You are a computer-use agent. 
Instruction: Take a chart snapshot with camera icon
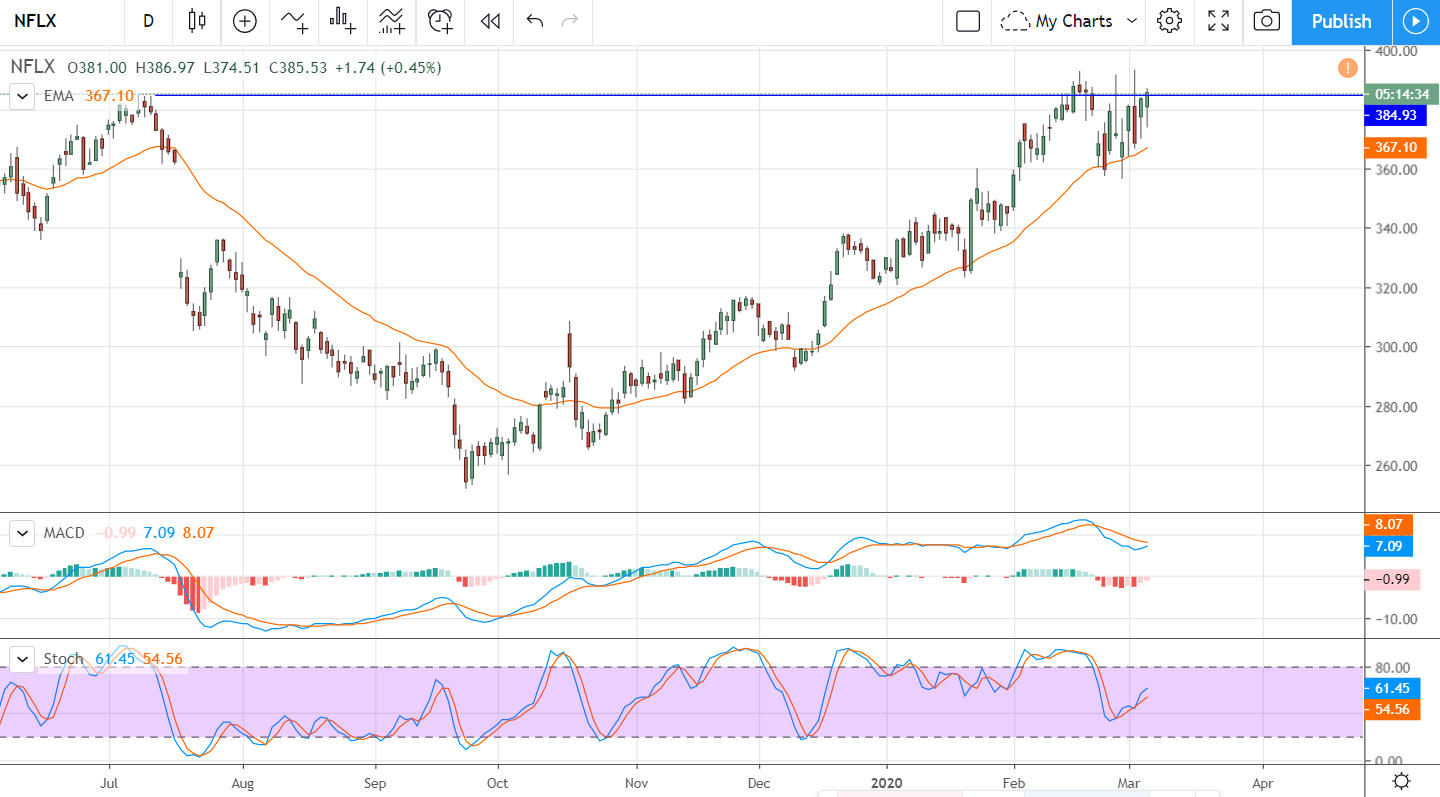1266,21
